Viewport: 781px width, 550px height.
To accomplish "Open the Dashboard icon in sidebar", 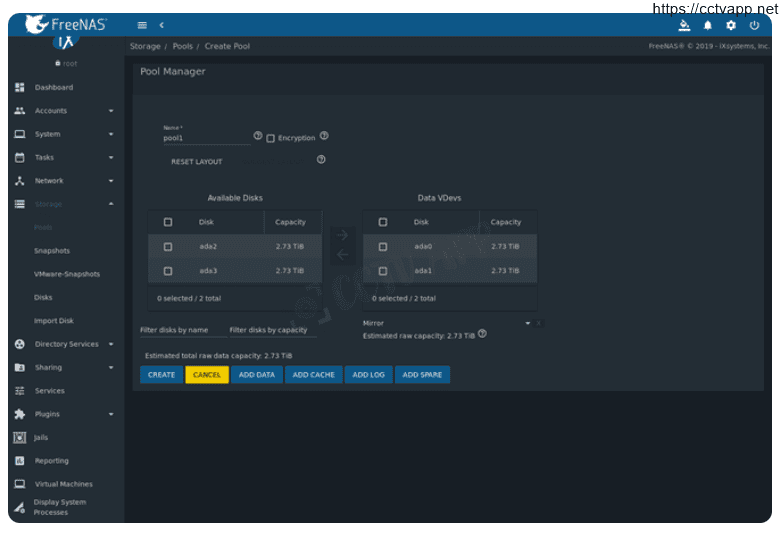I will pyautogui.click(x=19, y=87).
